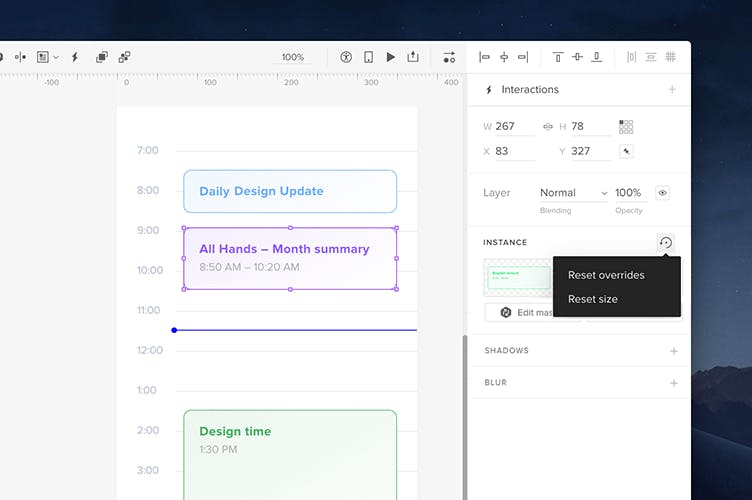Click the frame layout icon in toolbar

[x=43, y=57]
